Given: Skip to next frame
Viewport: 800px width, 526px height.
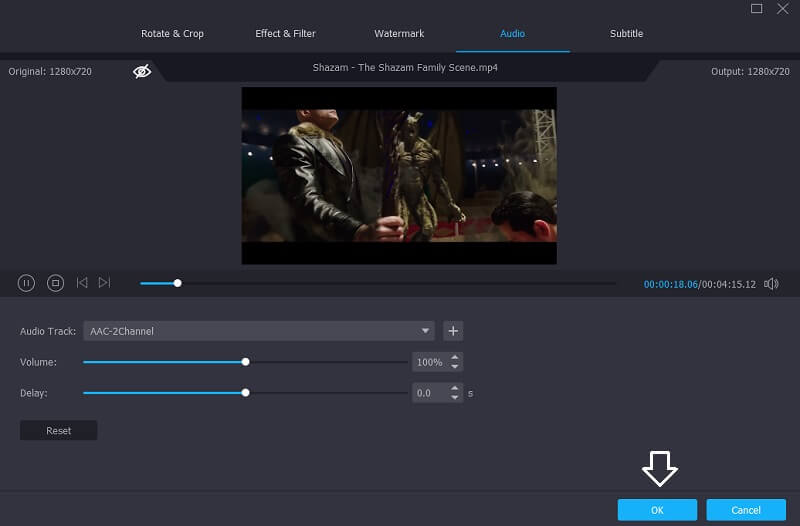Looking at the screenshot, I should (x=104, y=283).
